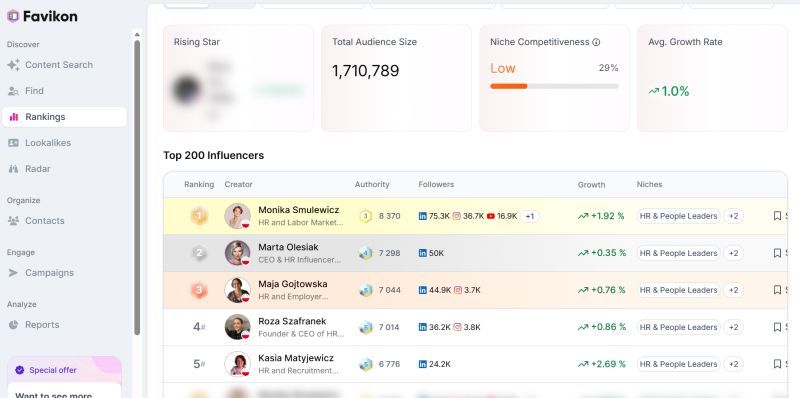800x398 pixels.
Task: Click Roza Szafranek's avatar
Action: point(237,327)
